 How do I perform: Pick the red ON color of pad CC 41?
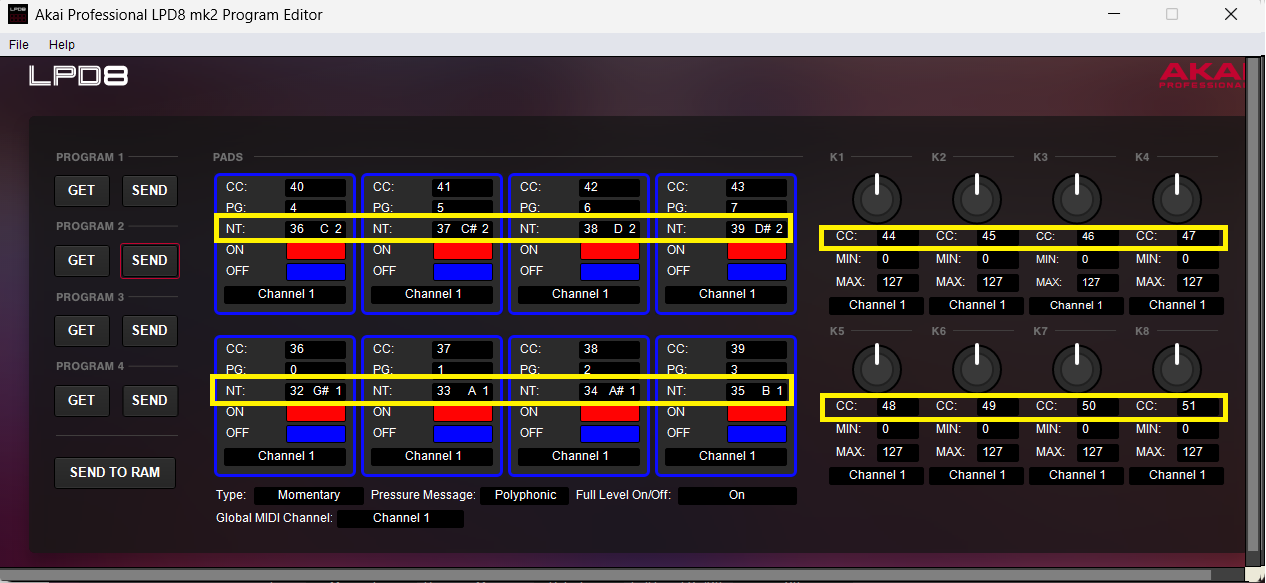[x=463, y=251]
